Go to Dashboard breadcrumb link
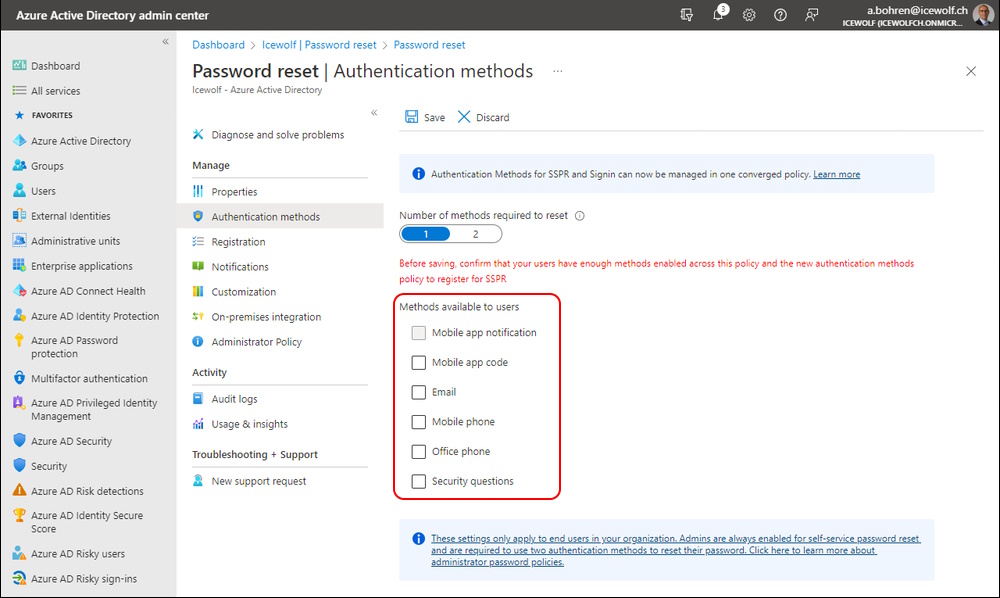The width and height of the screenshot is (1000, 598). point(218,45)
